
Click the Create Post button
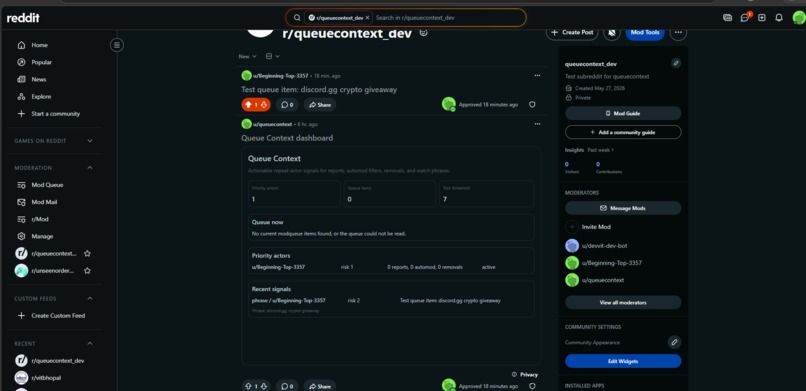pos(572,32)
